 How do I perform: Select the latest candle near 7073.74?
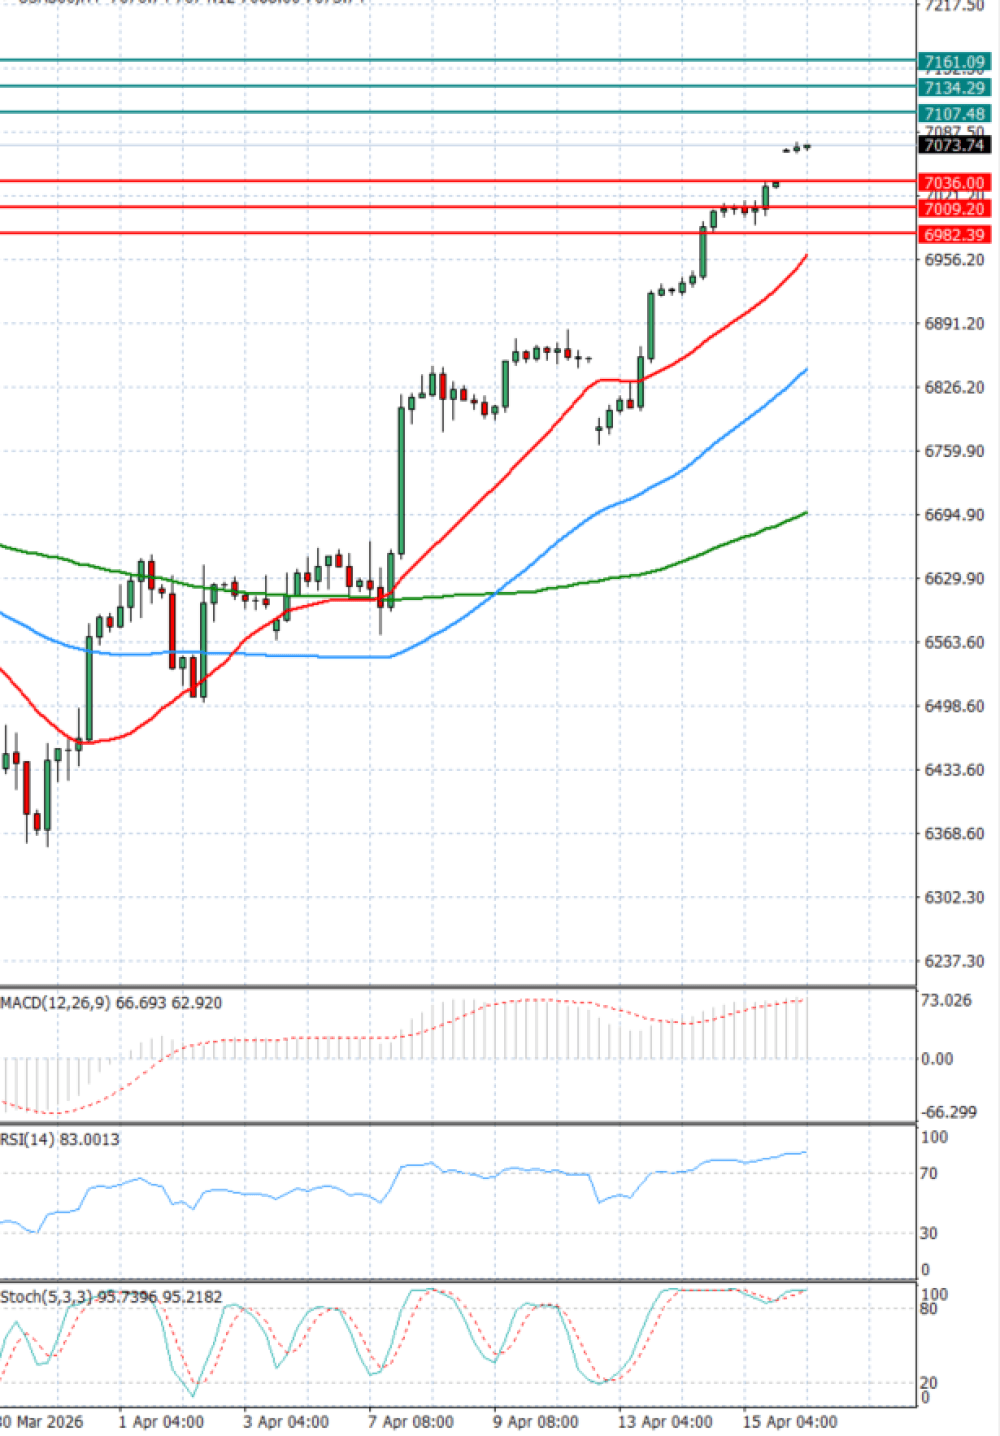click(806, 147)
